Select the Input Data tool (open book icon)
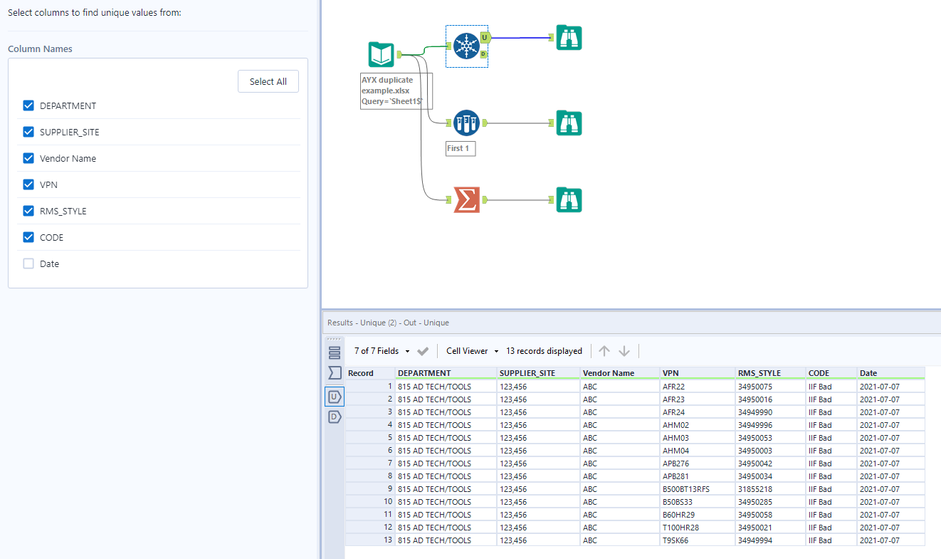941x559 pixels. click(381, 55)
